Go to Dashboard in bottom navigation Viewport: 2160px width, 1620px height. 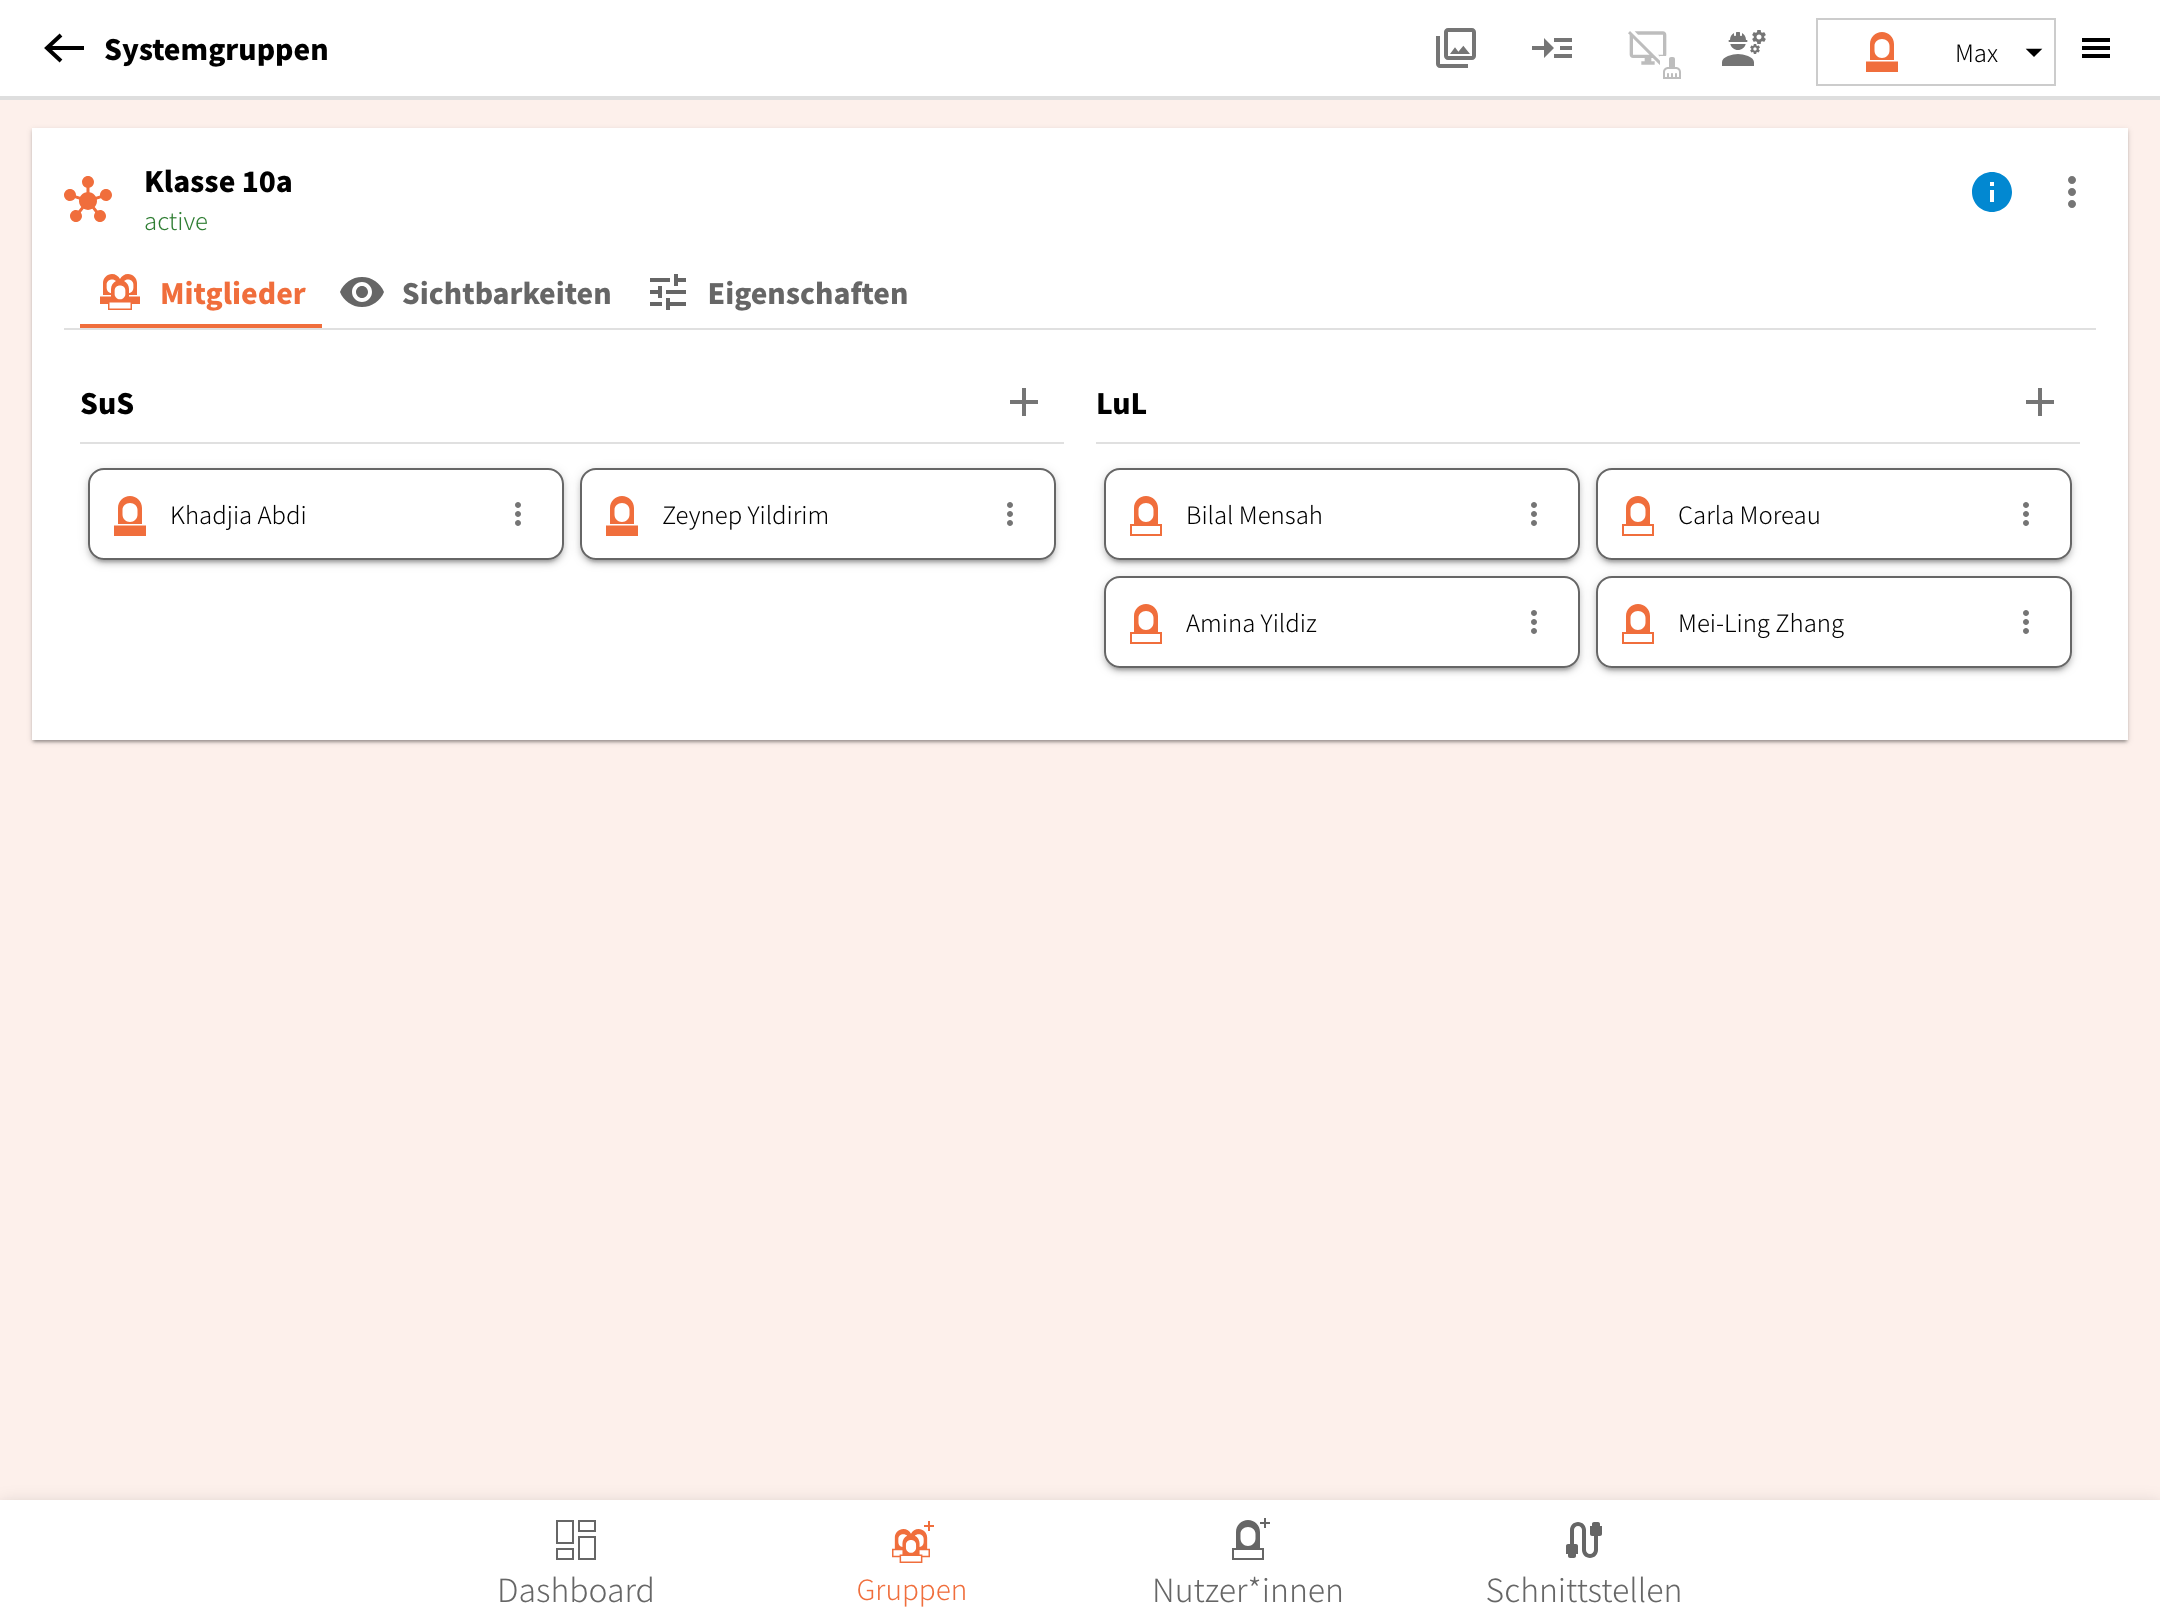pyautogui.click(x=575, y=1562)
